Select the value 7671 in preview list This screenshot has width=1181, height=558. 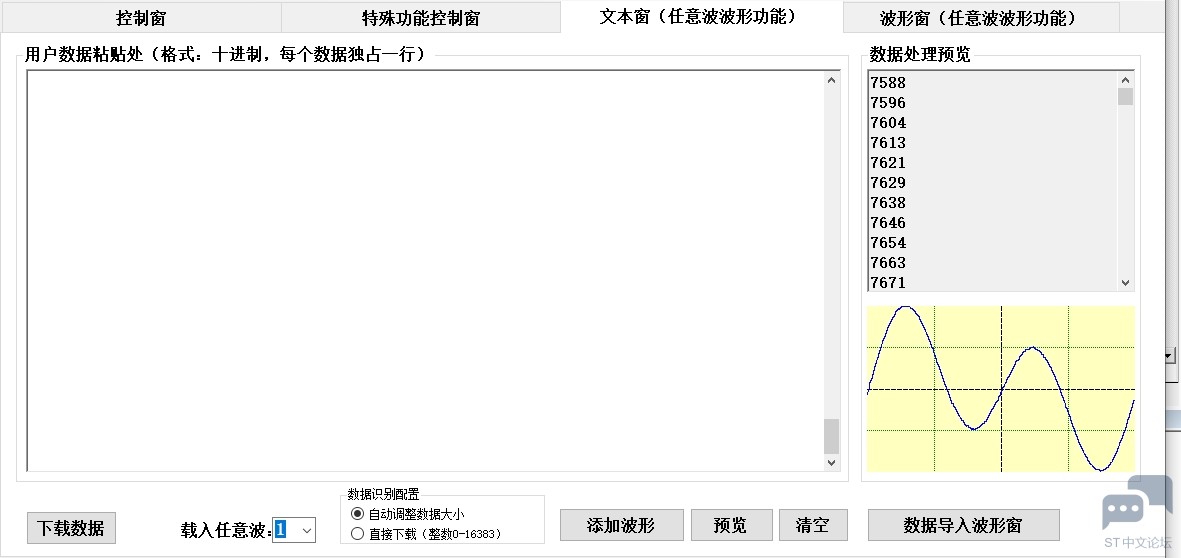[x=888, y=282]
